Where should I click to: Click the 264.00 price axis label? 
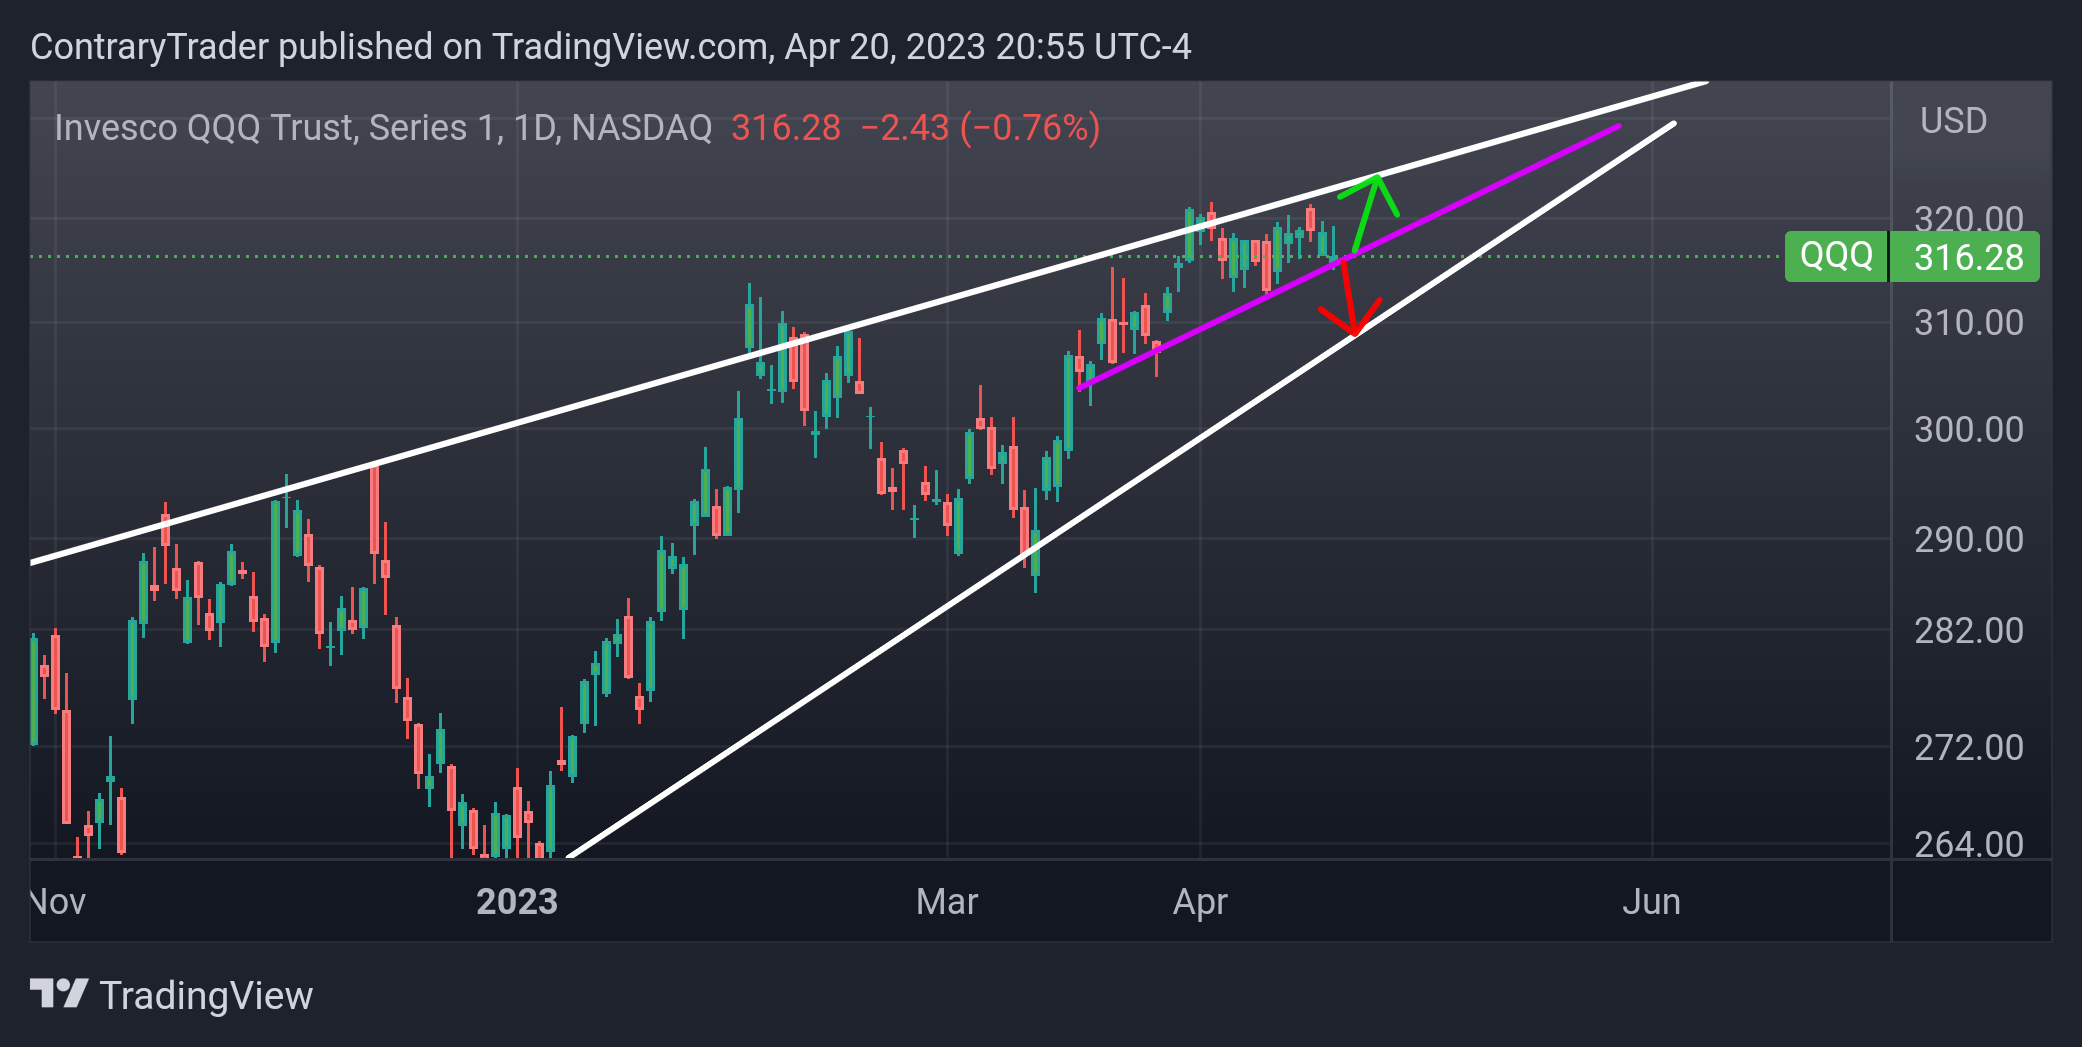click(1968, 844)
